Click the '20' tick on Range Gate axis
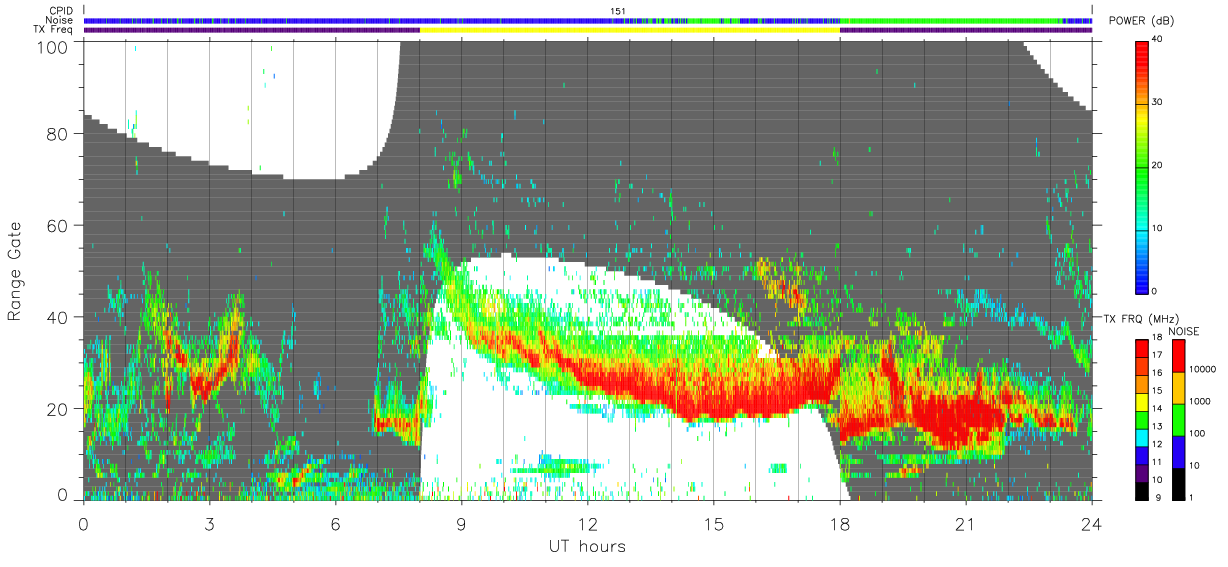Image resolution: width=1228 pixels, height=567 pixels. 58,408
